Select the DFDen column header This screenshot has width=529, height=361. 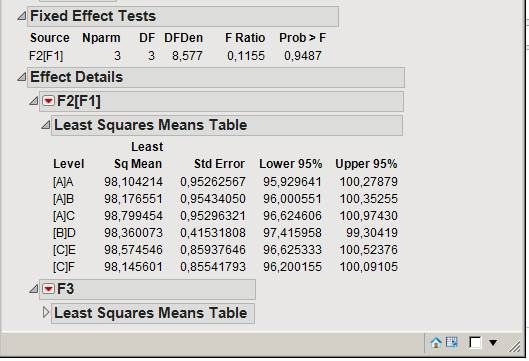[184, 38]
